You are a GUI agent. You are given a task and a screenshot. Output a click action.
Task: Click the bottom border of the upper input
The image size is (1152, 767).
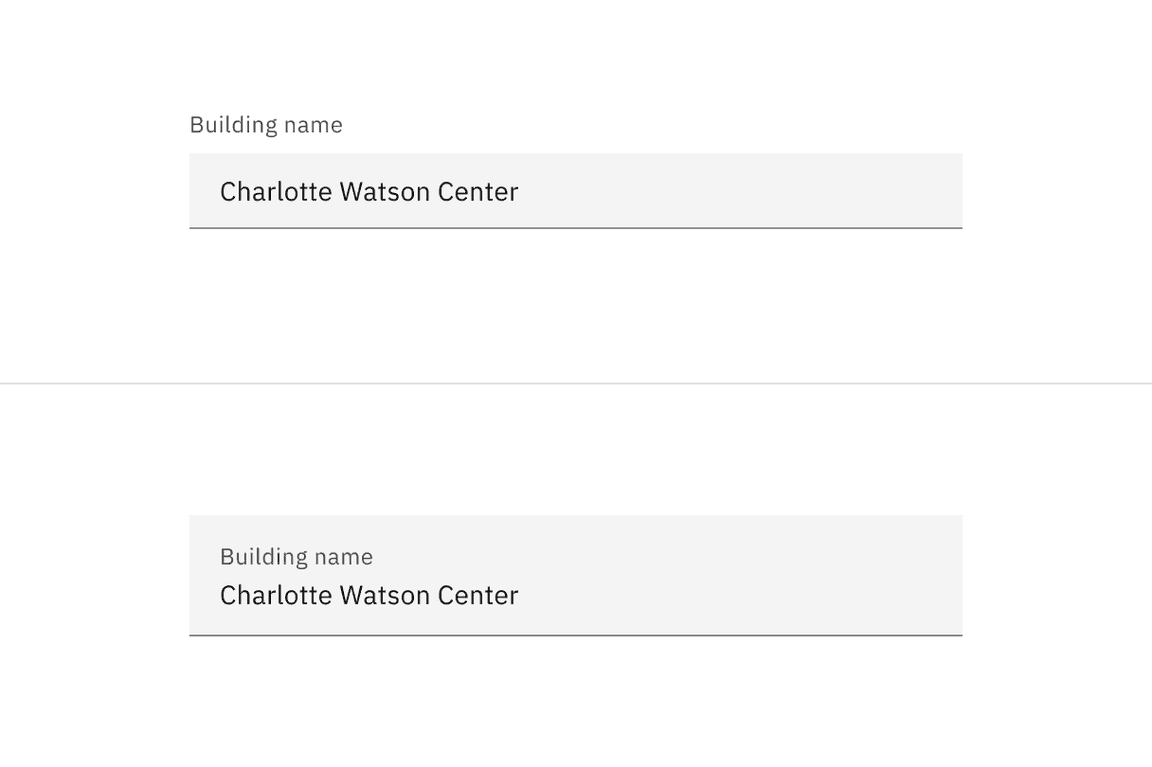pyautogui.click(x=575, y=228)
